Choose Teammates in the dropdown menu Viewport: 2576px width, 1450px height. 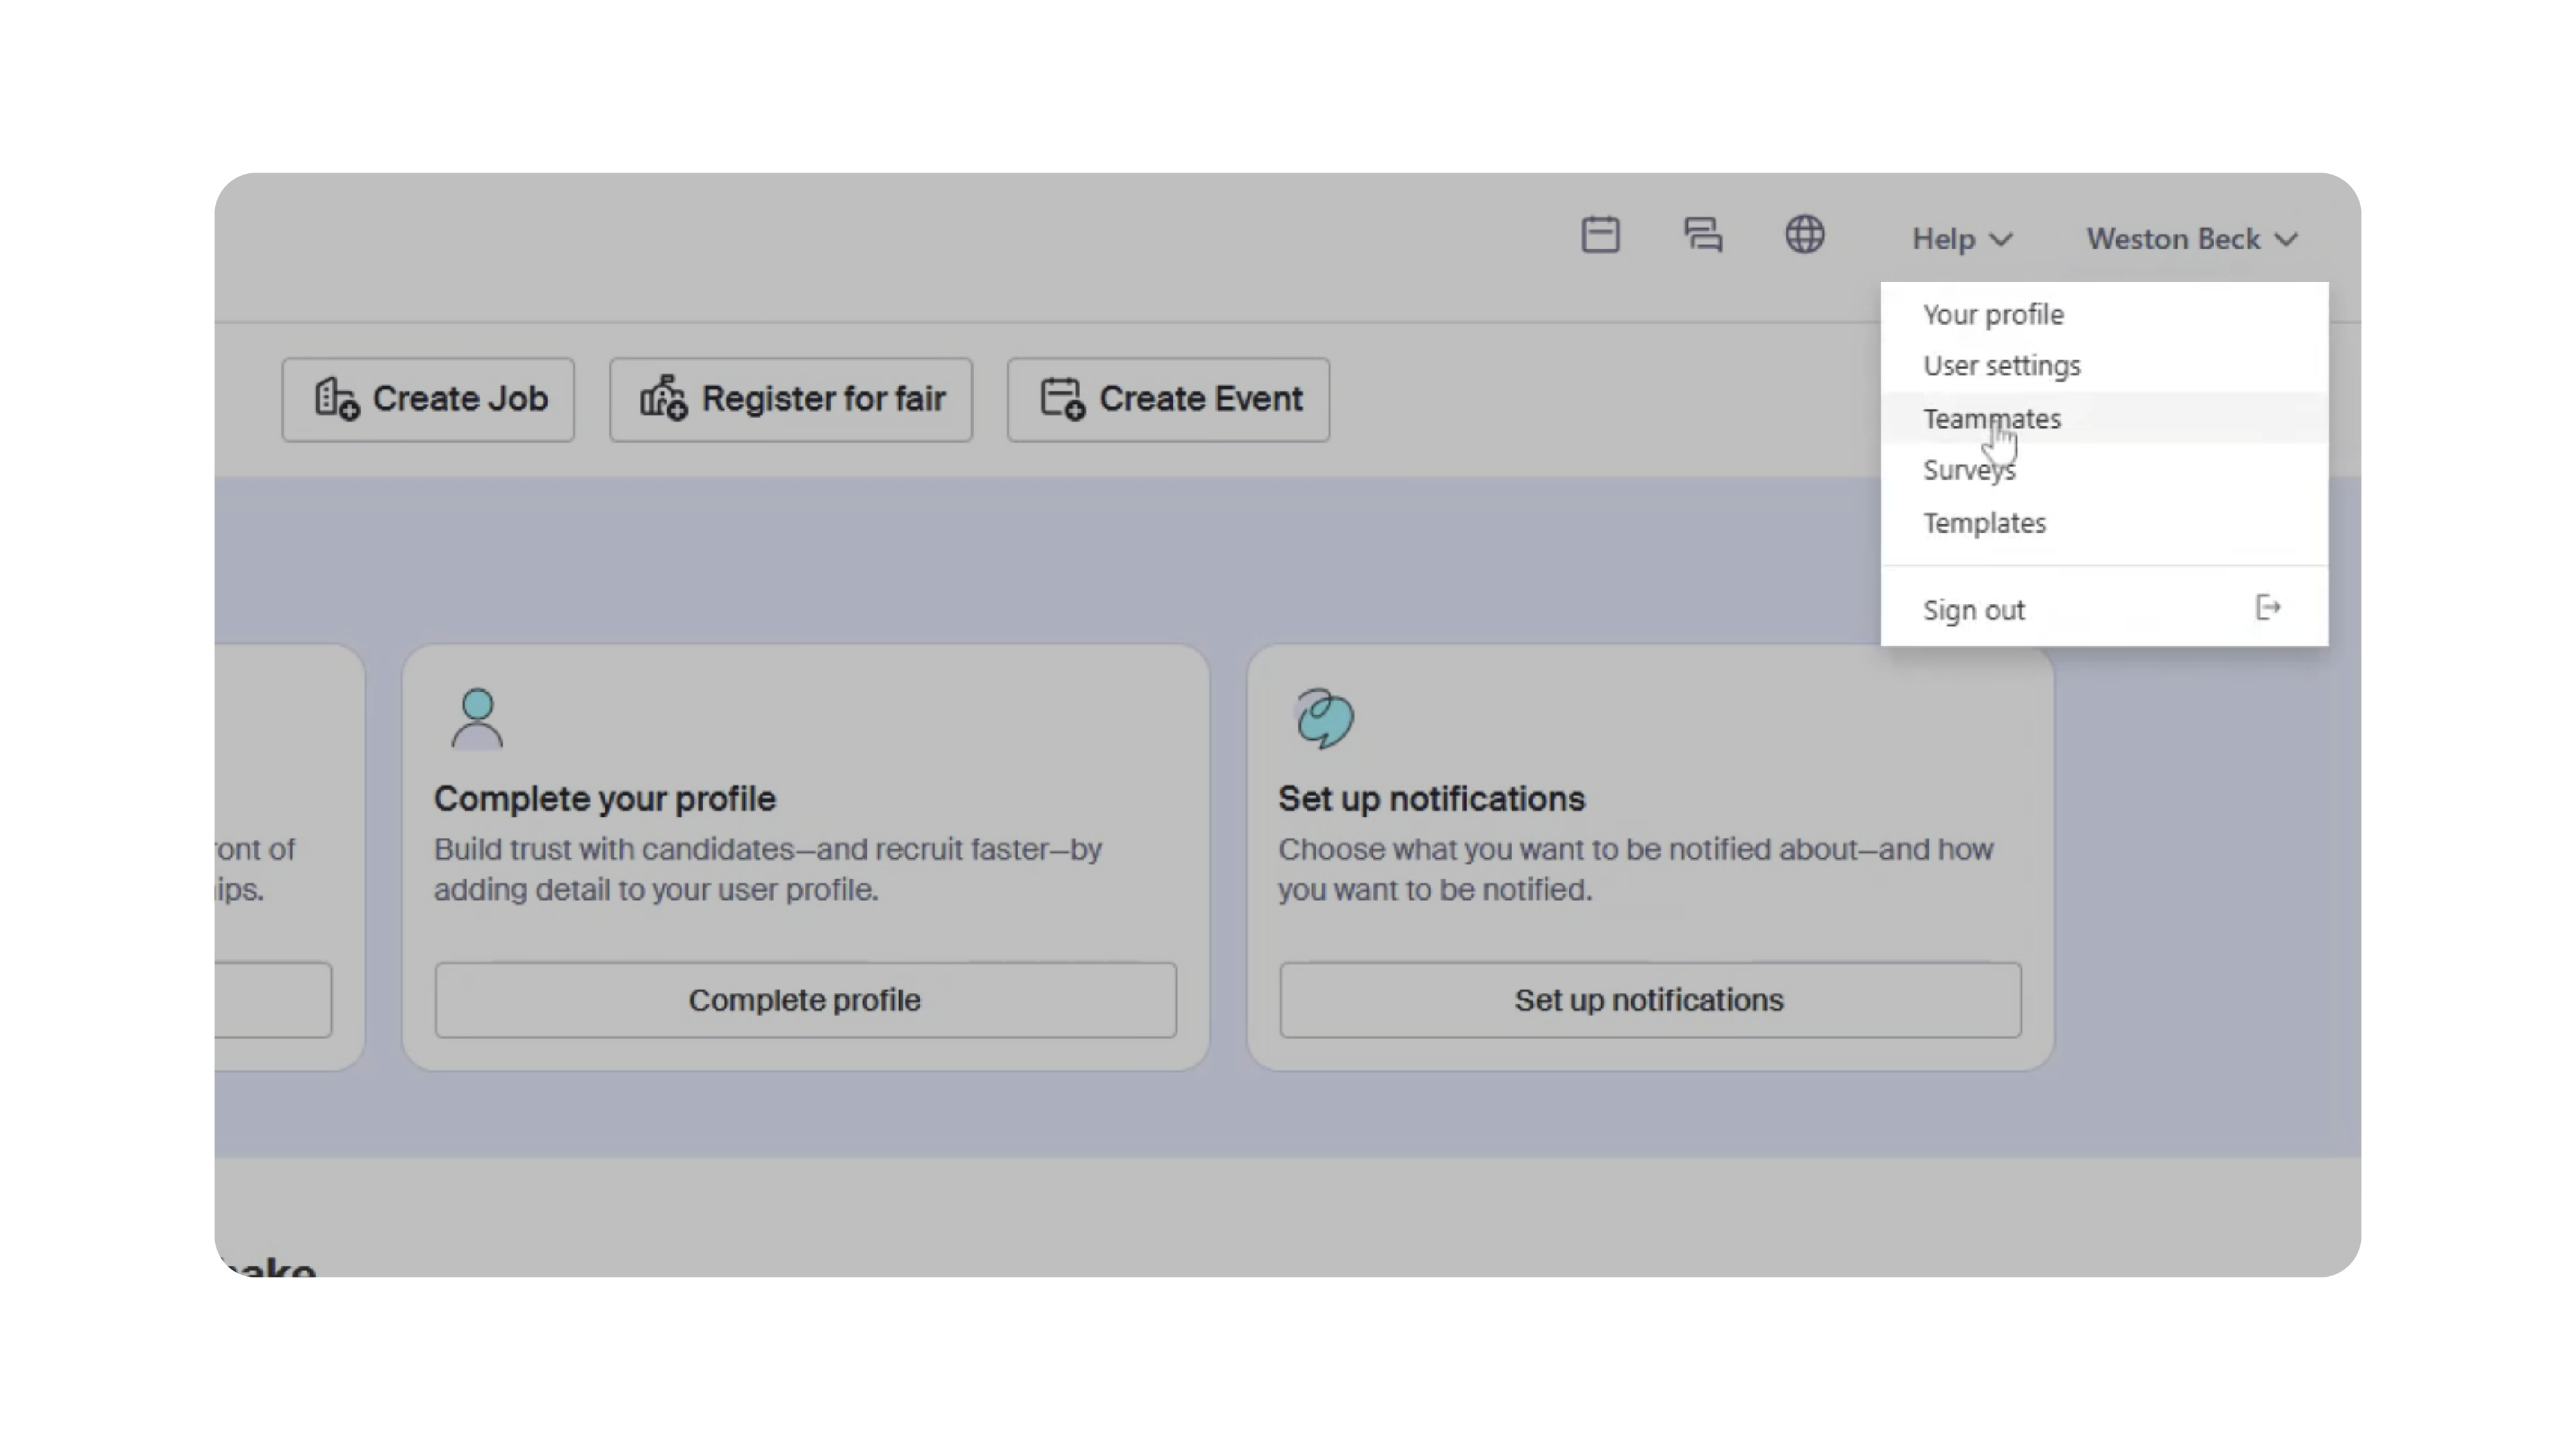pyautogui.click(x=1991, y=419)
